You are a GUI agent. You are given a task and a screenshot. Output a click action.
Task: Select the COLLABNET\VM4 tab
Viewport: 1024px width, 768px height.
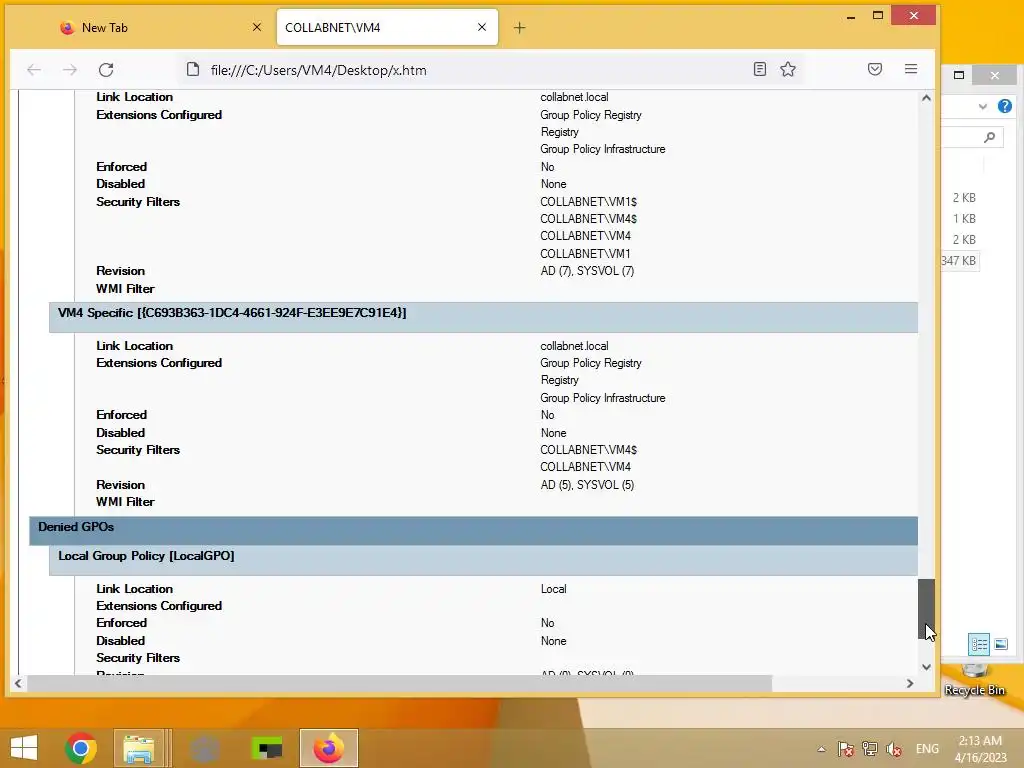click(x=387, y=27)
